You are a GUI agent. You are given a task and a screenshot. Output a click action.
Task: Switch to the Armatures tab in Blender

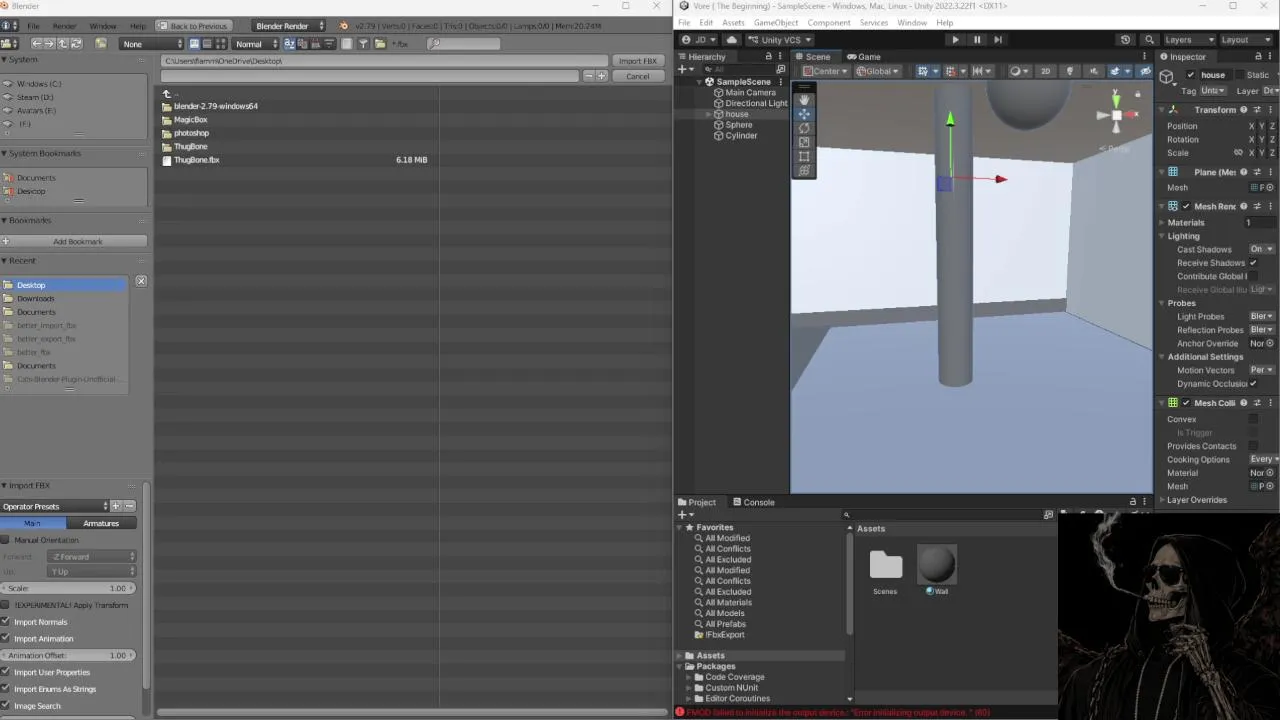[x=101, y=523]
